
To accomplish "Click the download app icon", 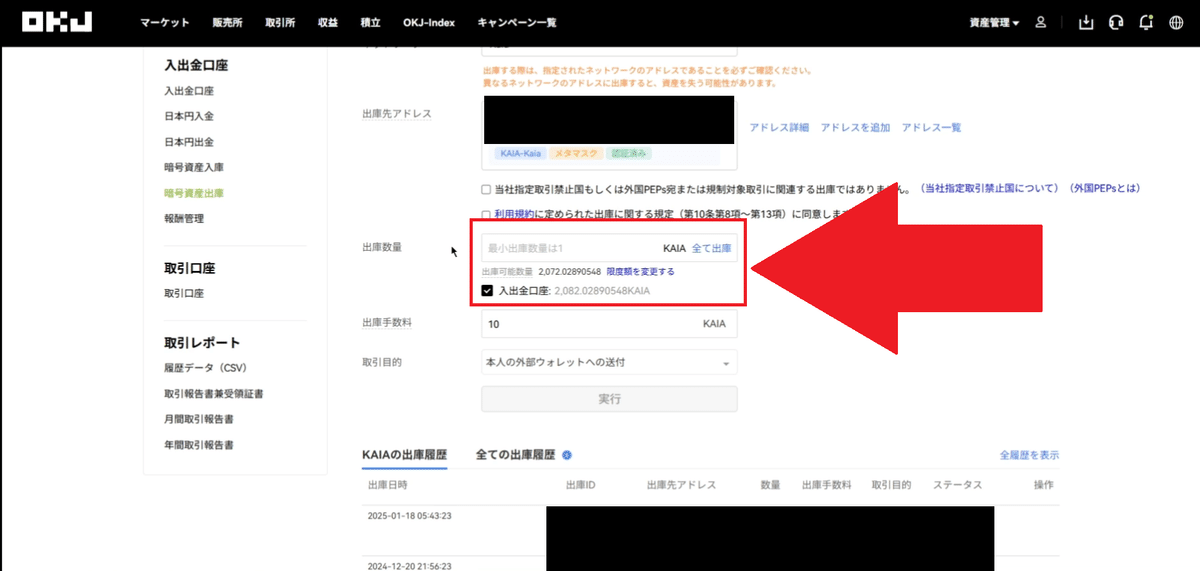I will pyautogui.click(x=1086, y=22).
